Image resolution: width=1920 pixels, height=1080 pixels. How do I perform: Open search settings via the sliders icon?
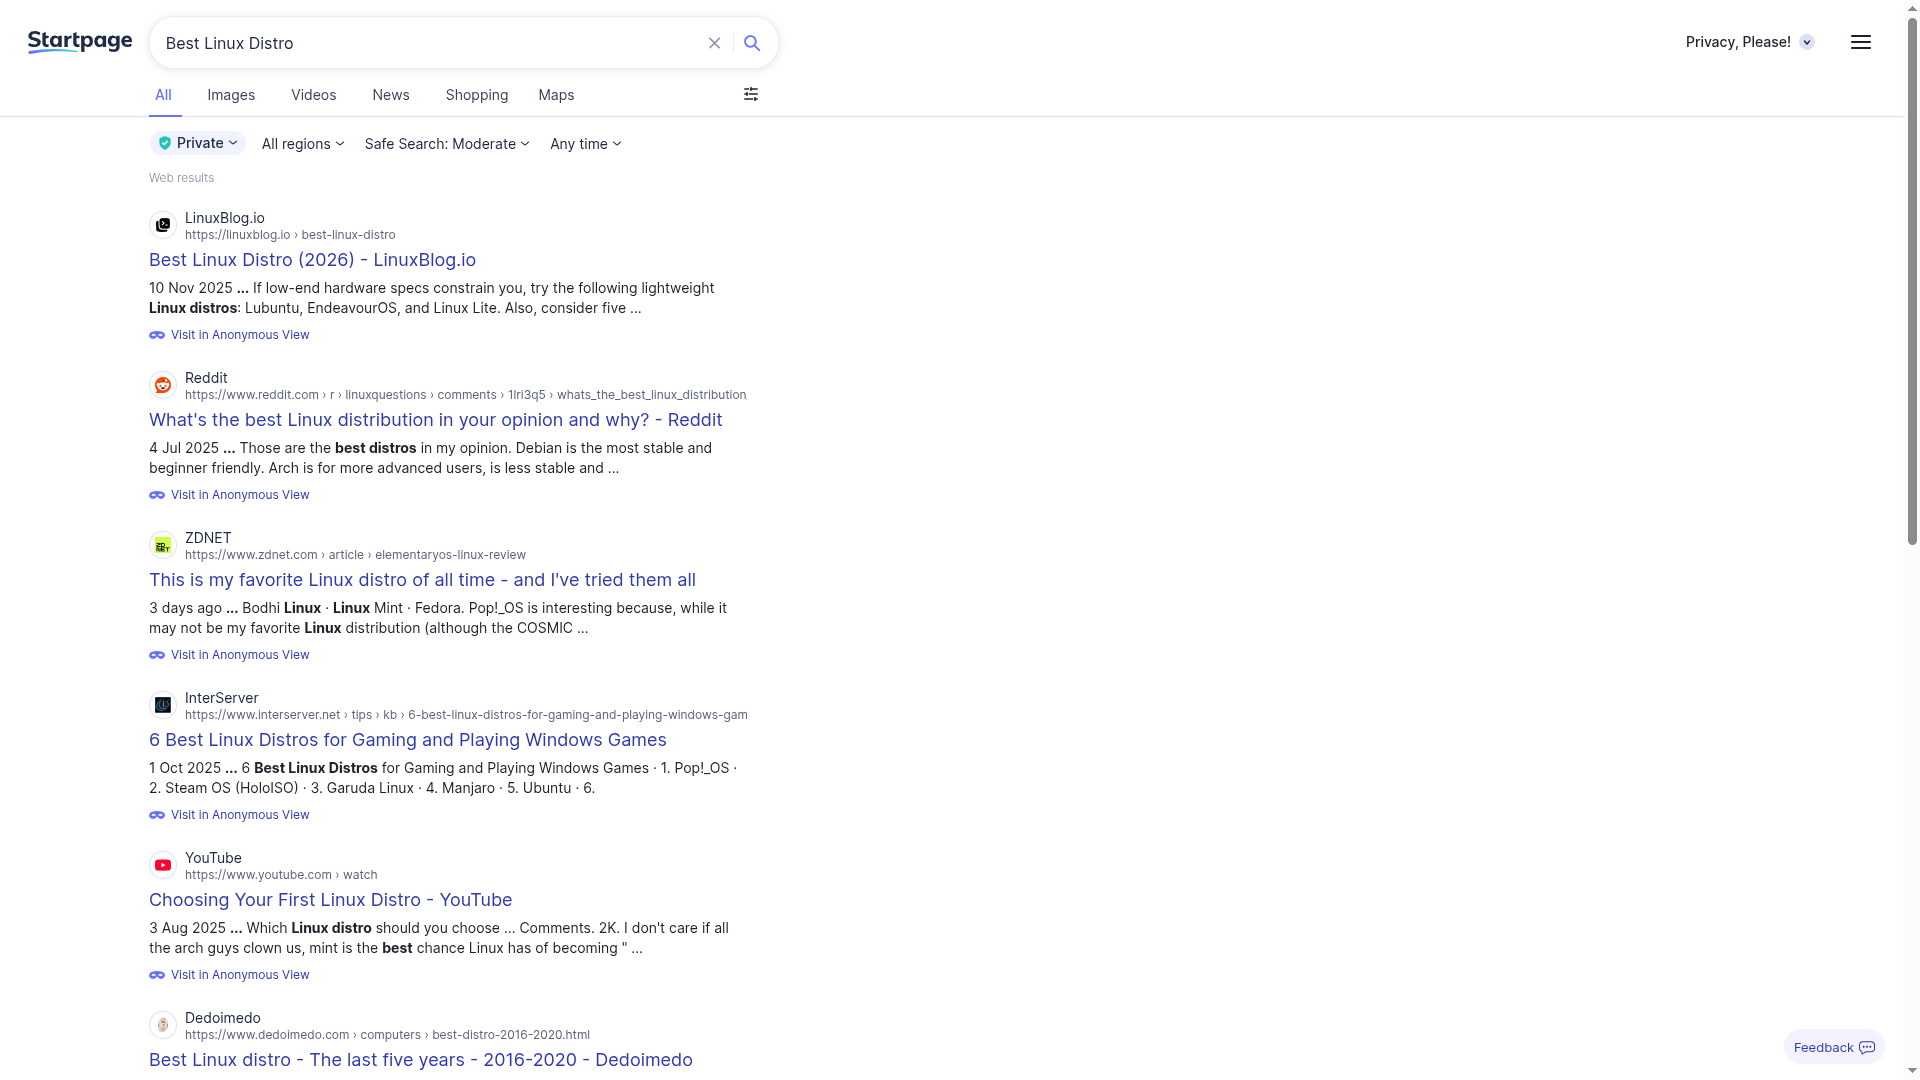click(x=751, y=94)
